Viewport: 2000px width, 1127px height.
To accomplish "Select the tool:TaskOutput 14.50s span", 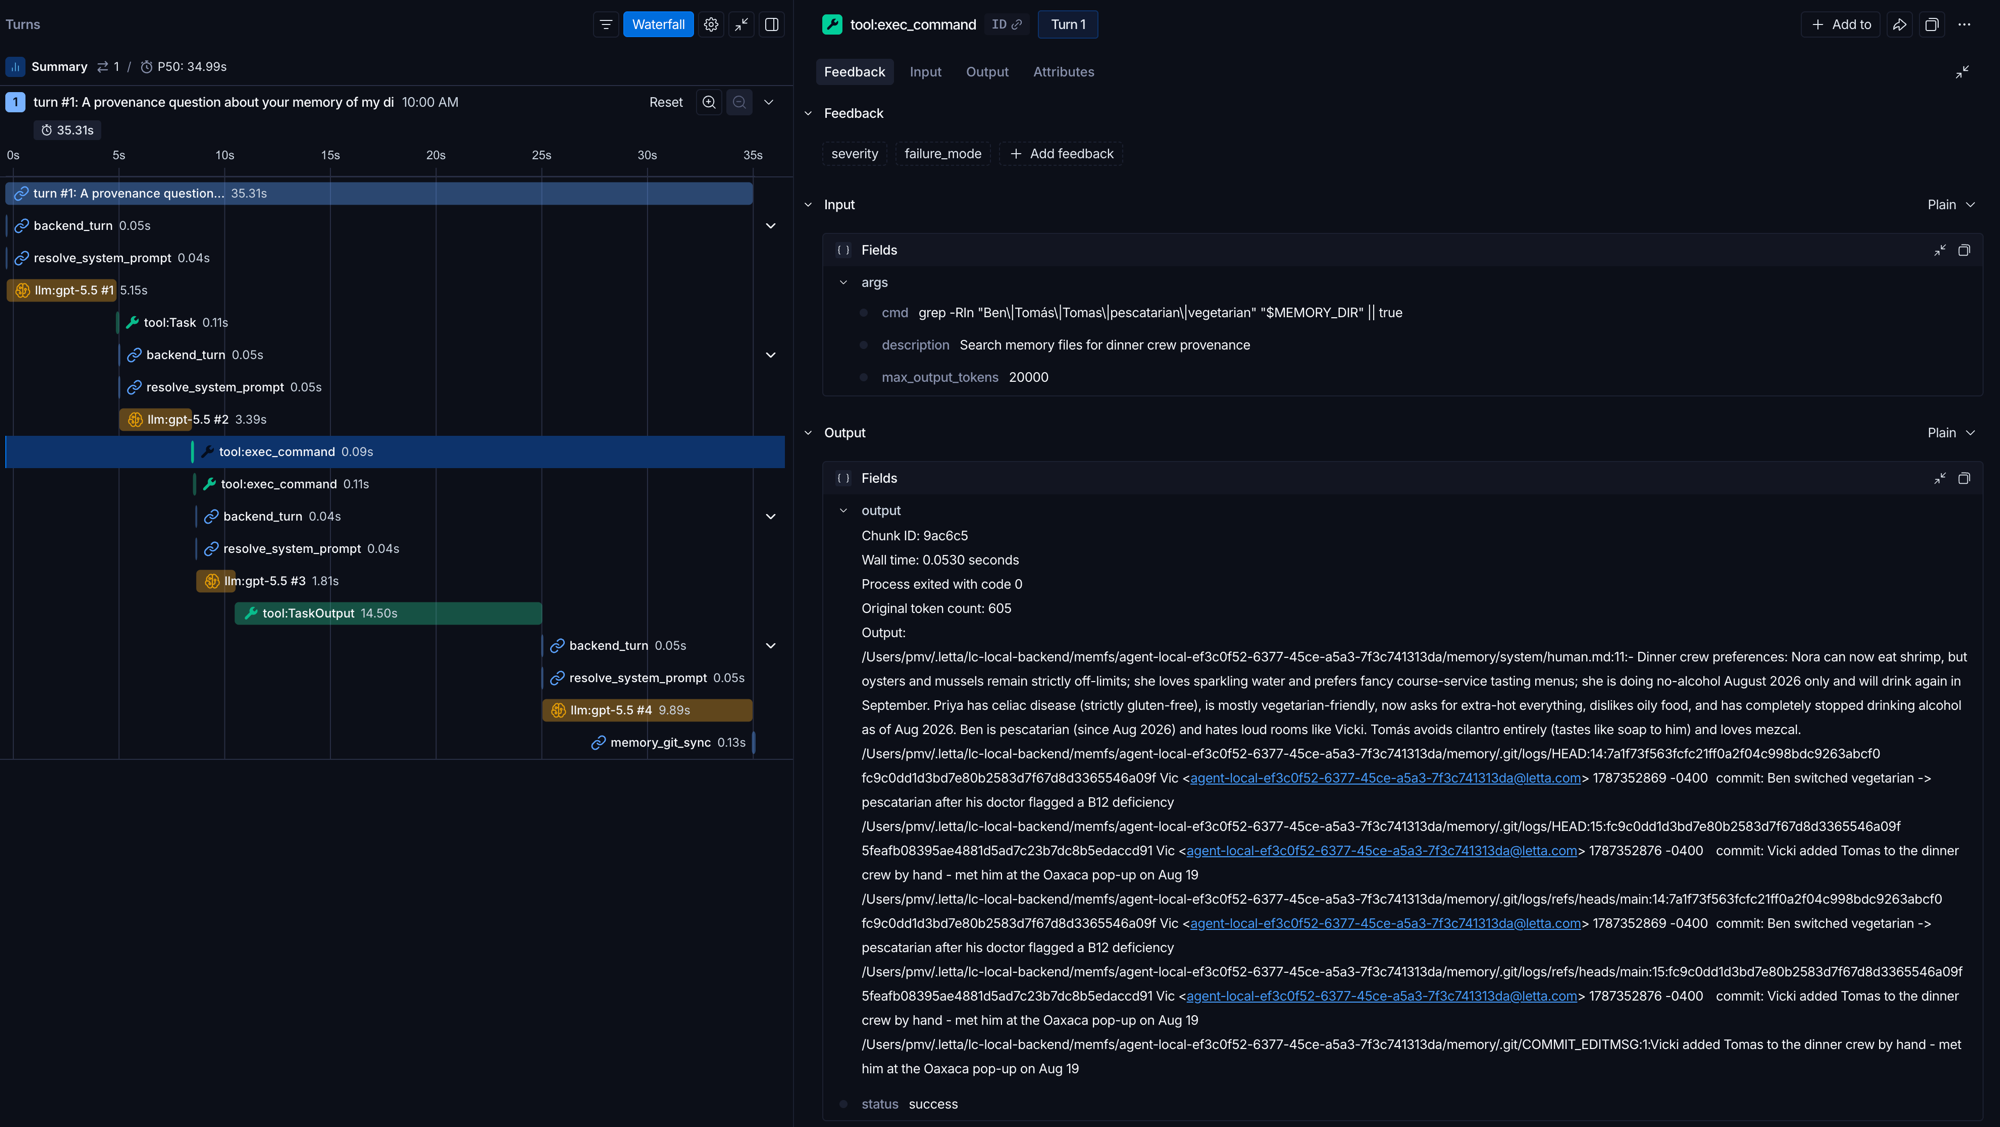I will click(388, 613).
